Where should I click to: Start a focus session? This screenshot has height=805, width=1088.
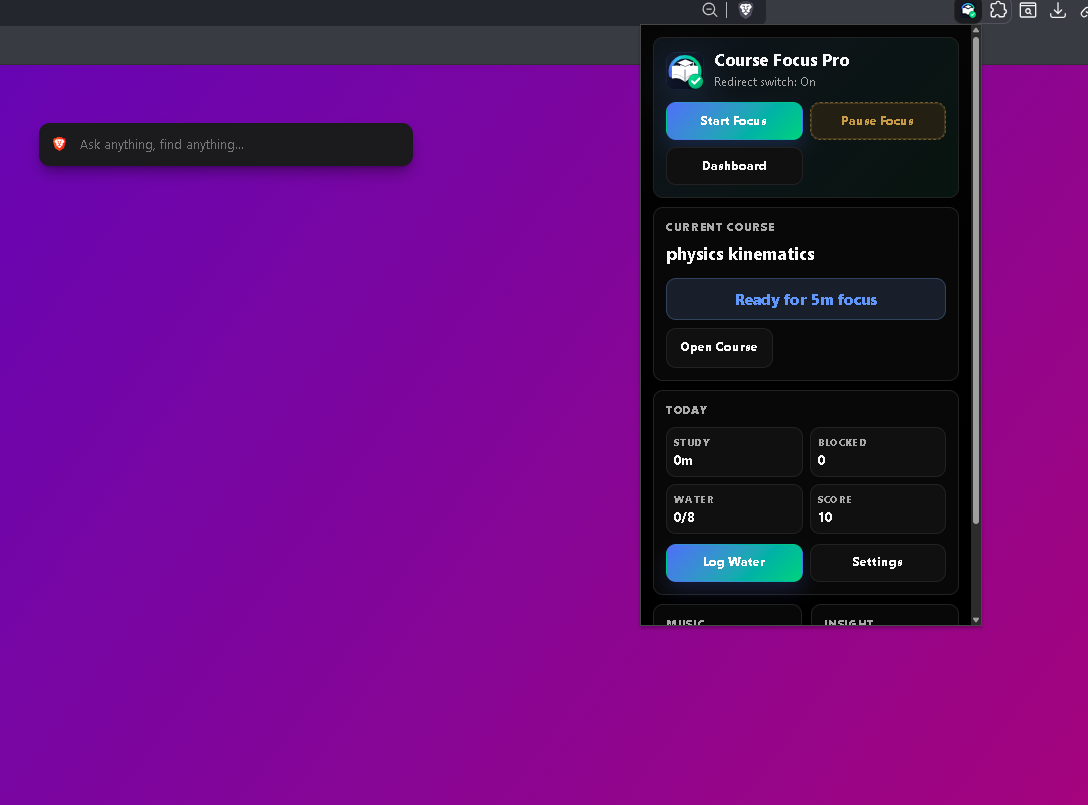click(x=734, y=121)
